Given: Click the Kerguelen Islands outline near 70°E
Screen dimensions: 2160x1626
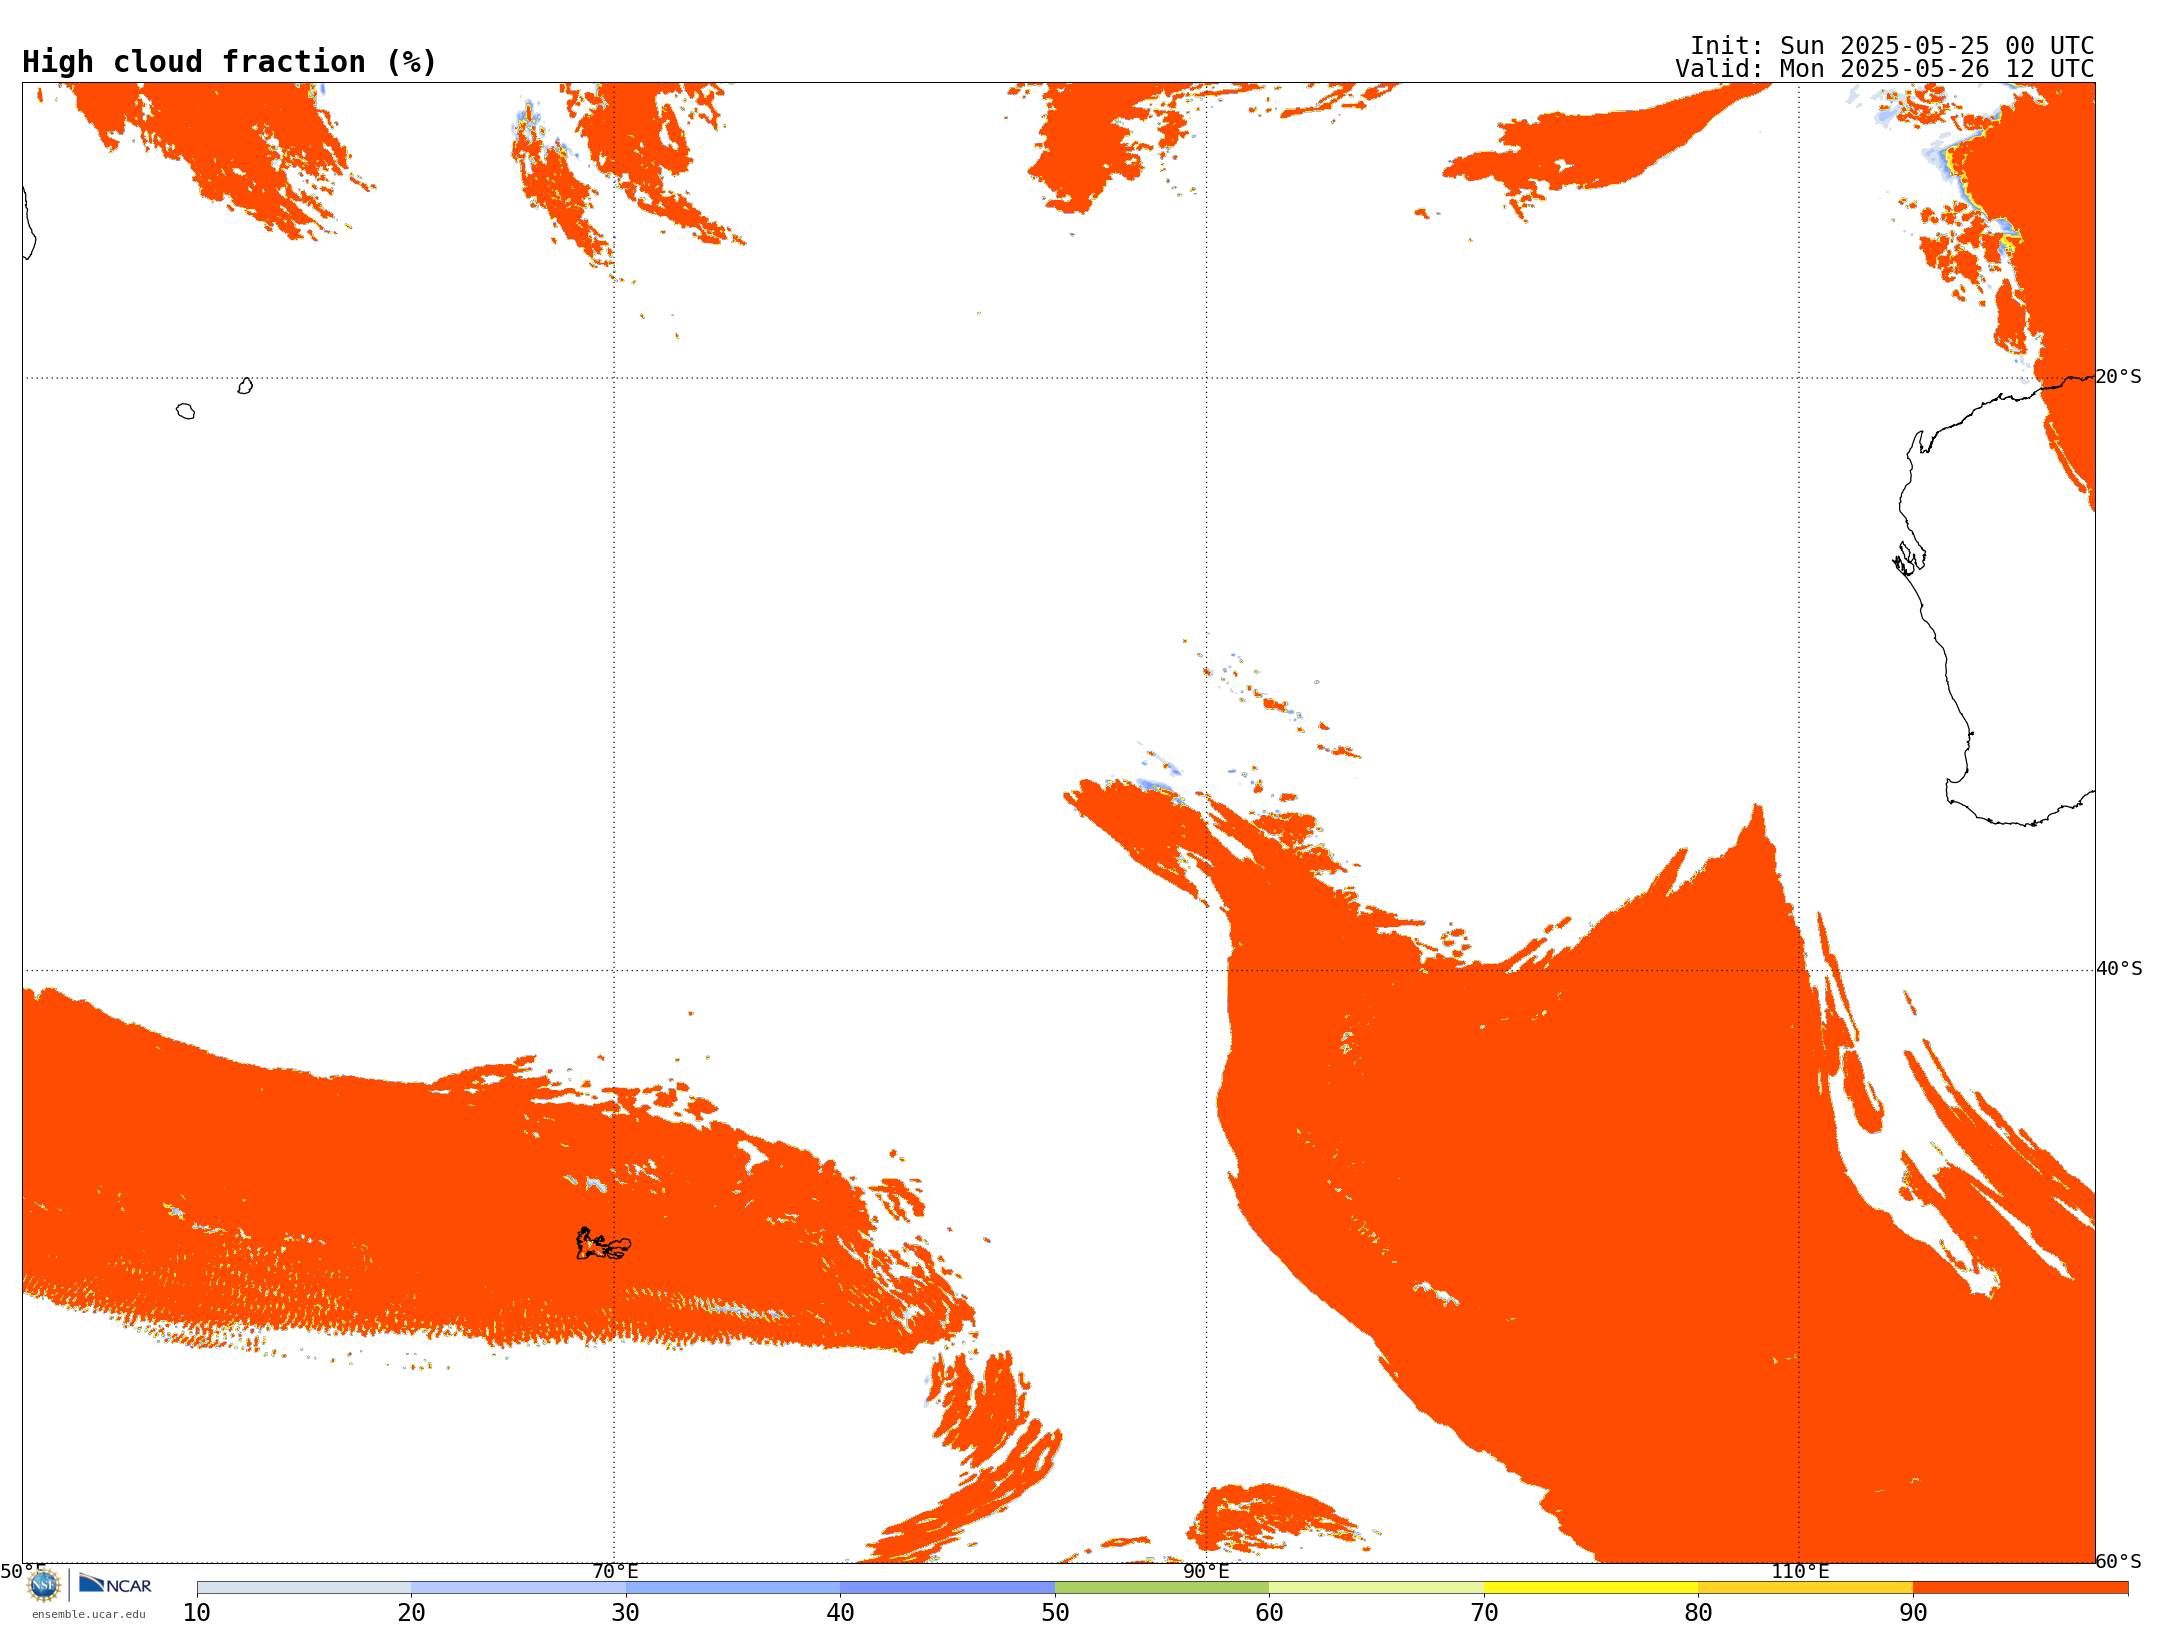Looking at the screenshot, I should 603,1245.
